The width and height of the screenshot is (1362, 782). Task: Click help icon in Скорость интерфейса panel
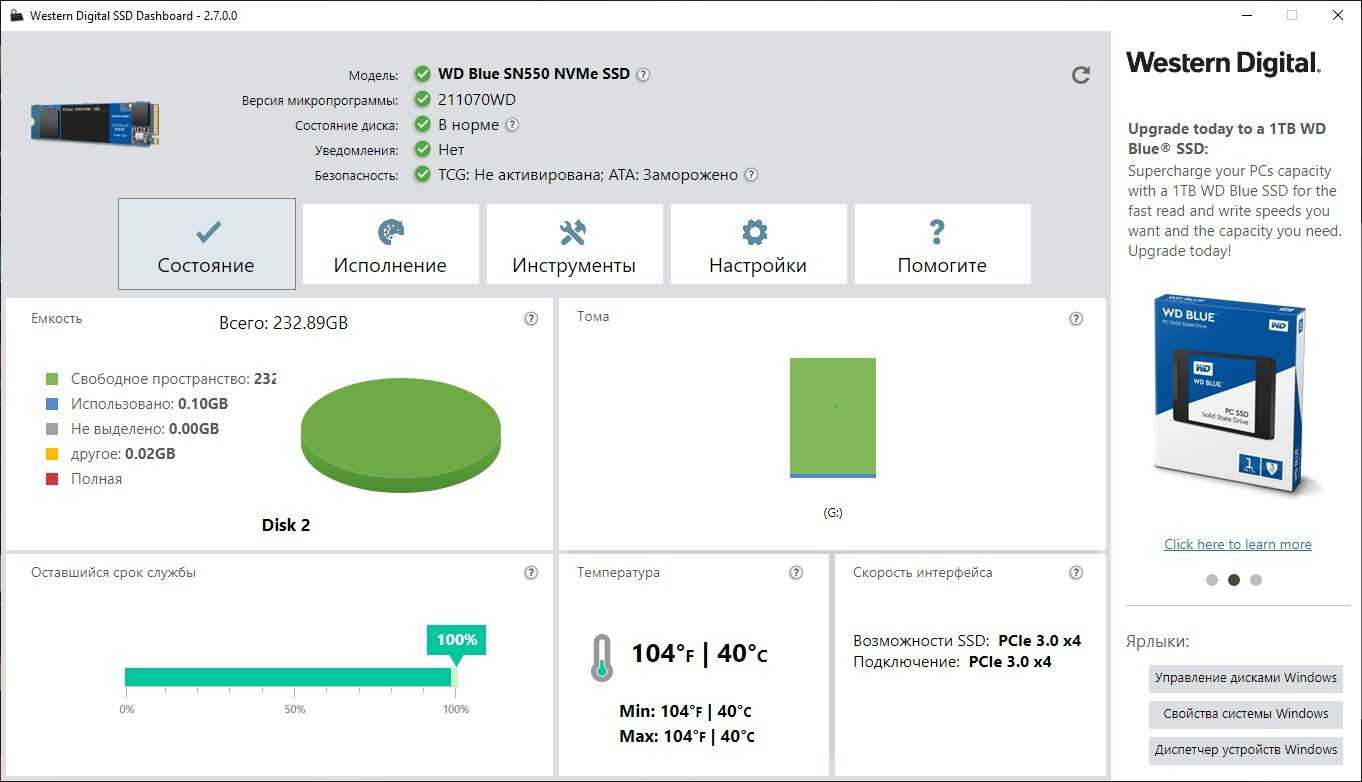pyautogui.click(x=1076, y=573)
